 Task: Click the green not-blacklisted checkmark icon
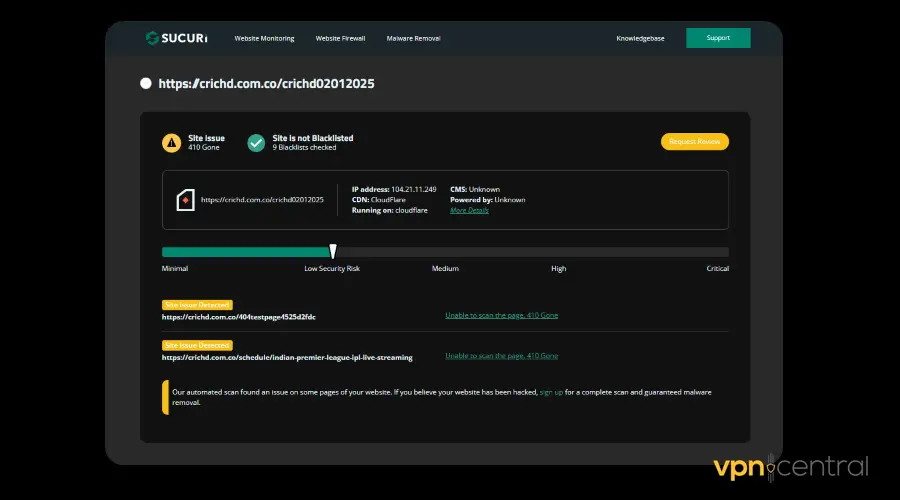[256, 142]
